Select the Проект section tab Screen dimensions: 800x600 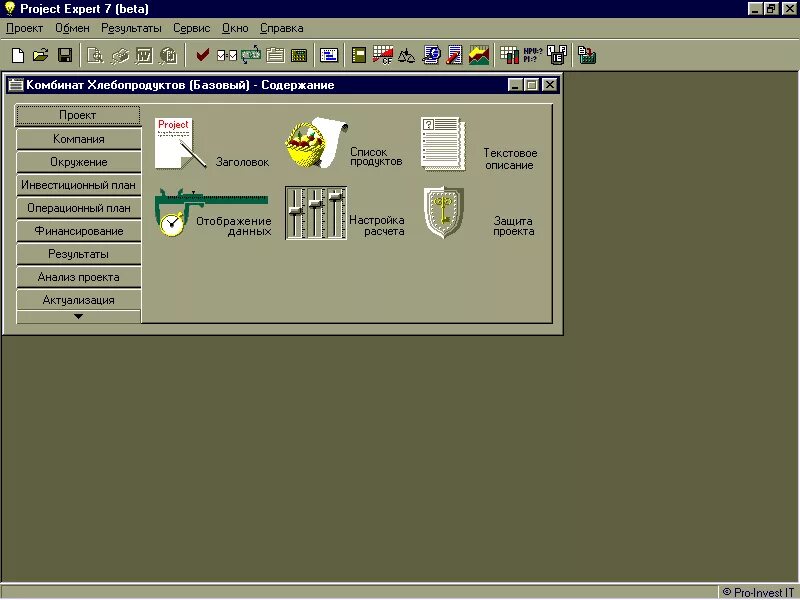coord(78,115)
